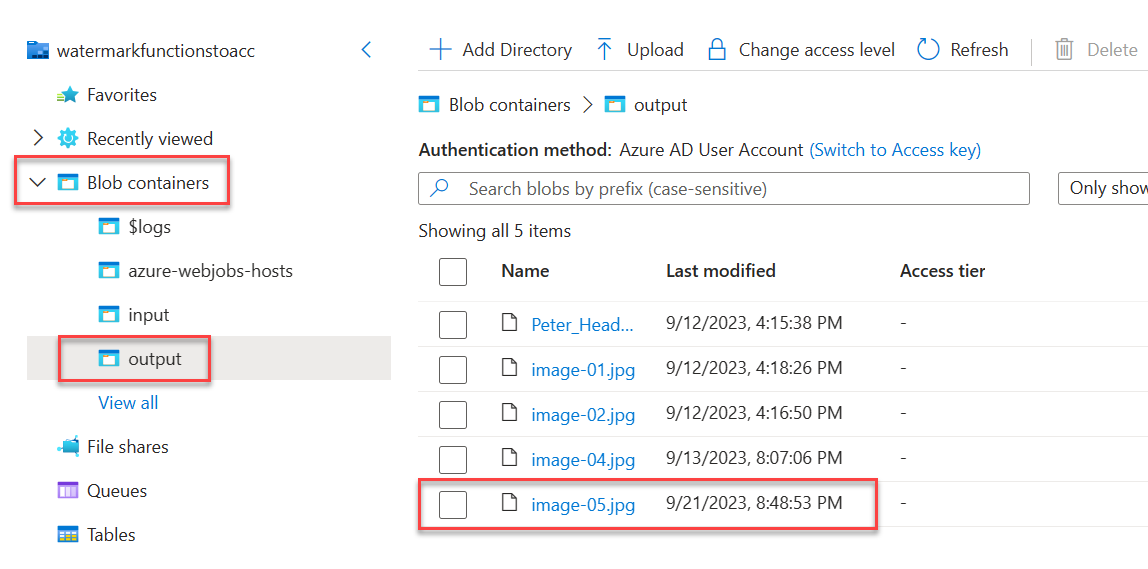Screen dimensions: 1148x569
Task: Select output container in sidebar tree
Action: pos(154,359)
